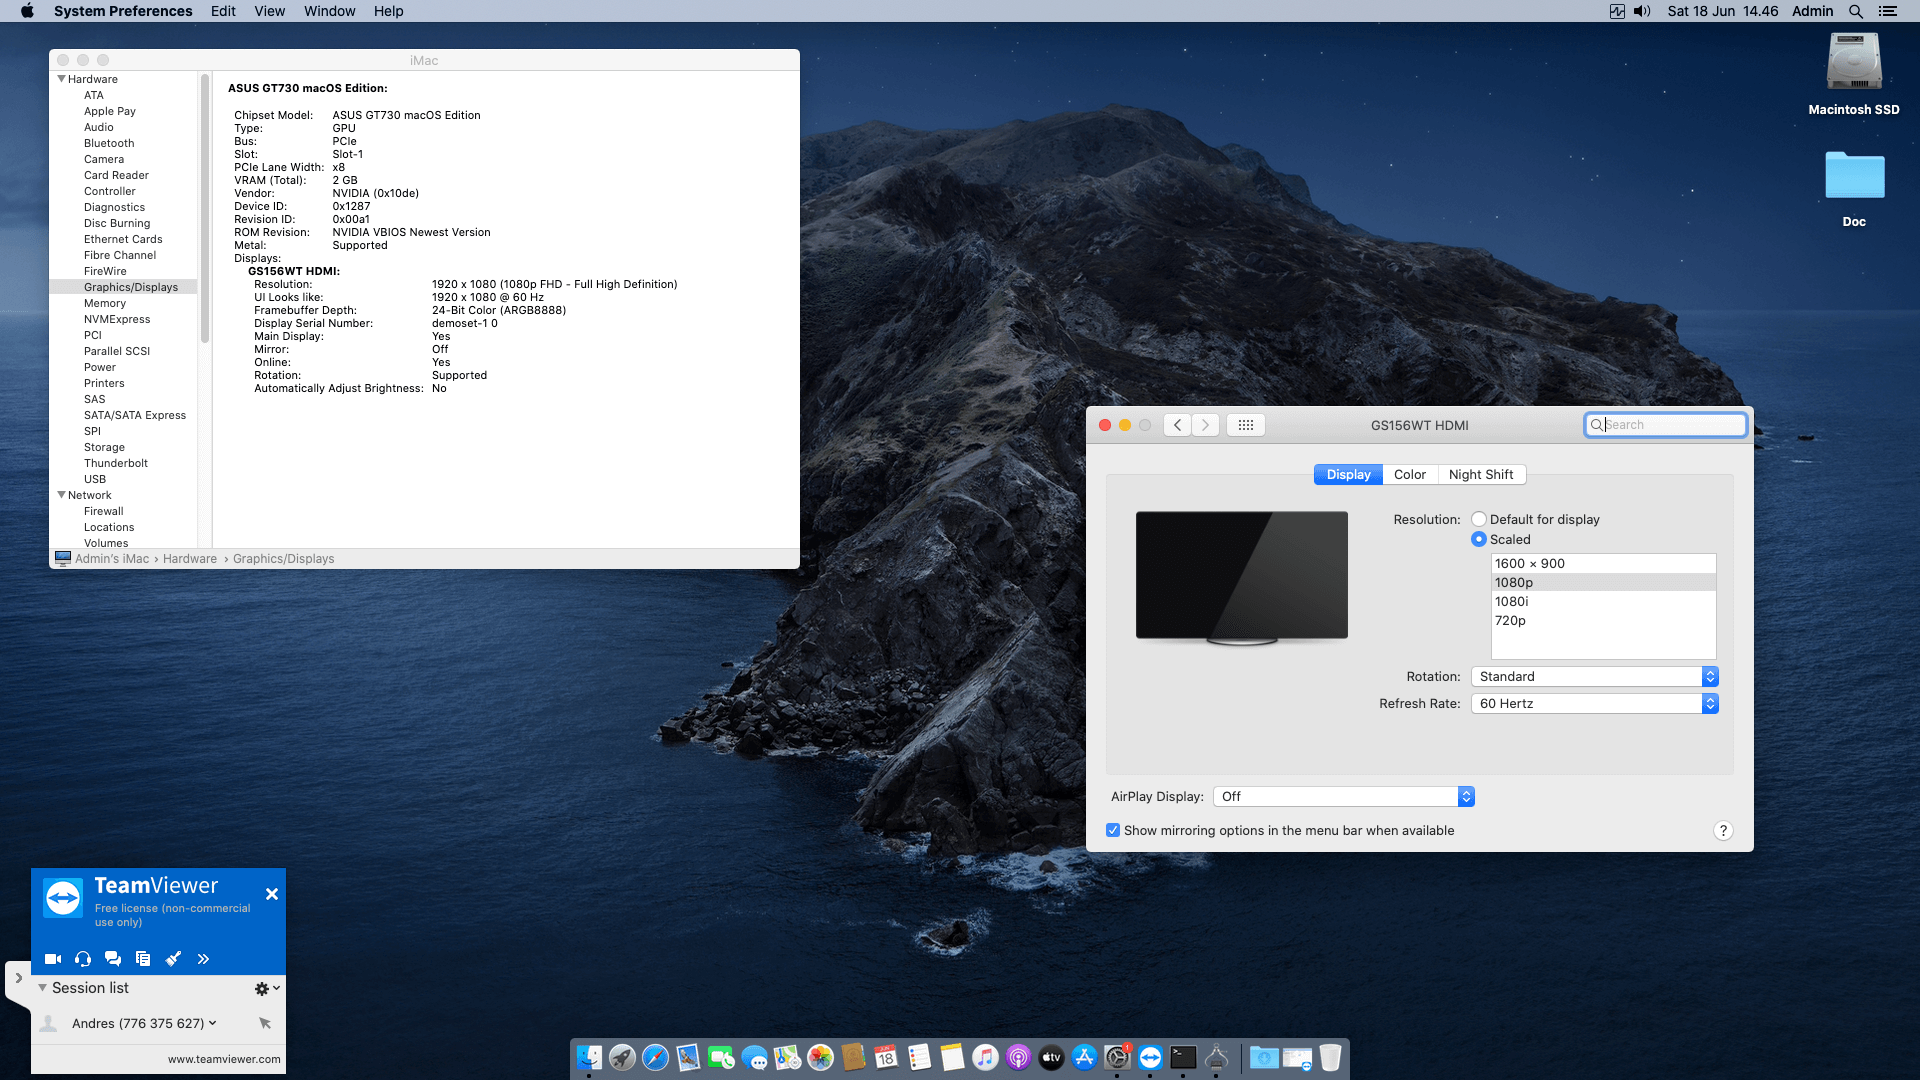Switch to the Night Shift tab
The width and height of the screenshot is (1920, 1080).
(x=1482, y=474)
